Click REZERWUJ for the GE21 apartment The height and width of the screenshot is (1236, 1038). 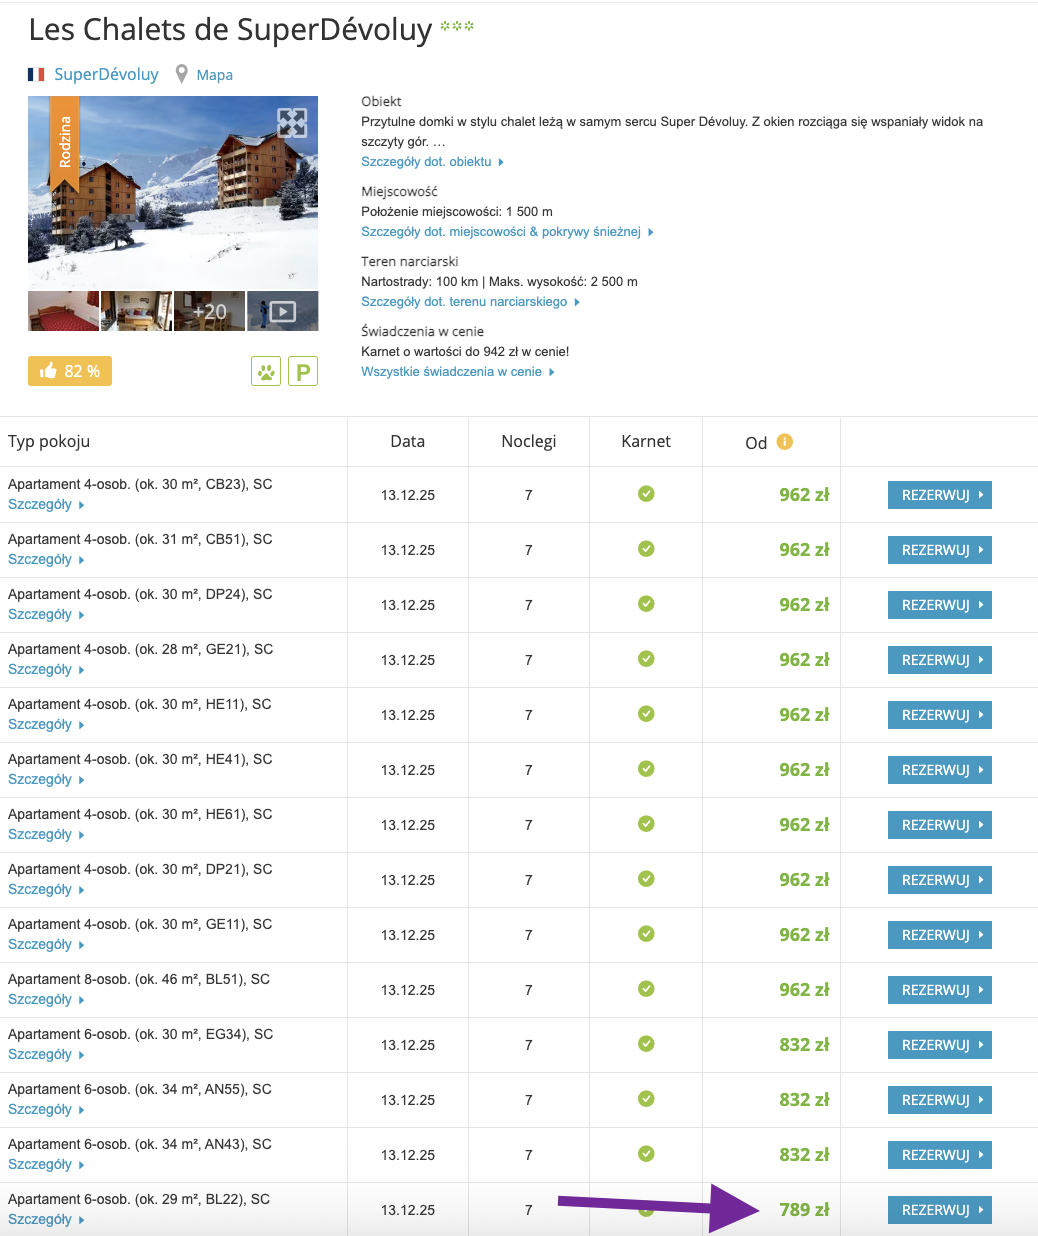pyautogui.click(x=940, y=660)
